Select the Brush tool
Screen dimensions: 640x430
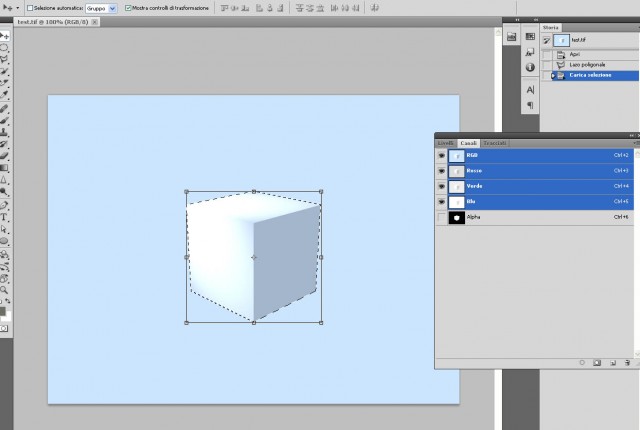(4, 120)
